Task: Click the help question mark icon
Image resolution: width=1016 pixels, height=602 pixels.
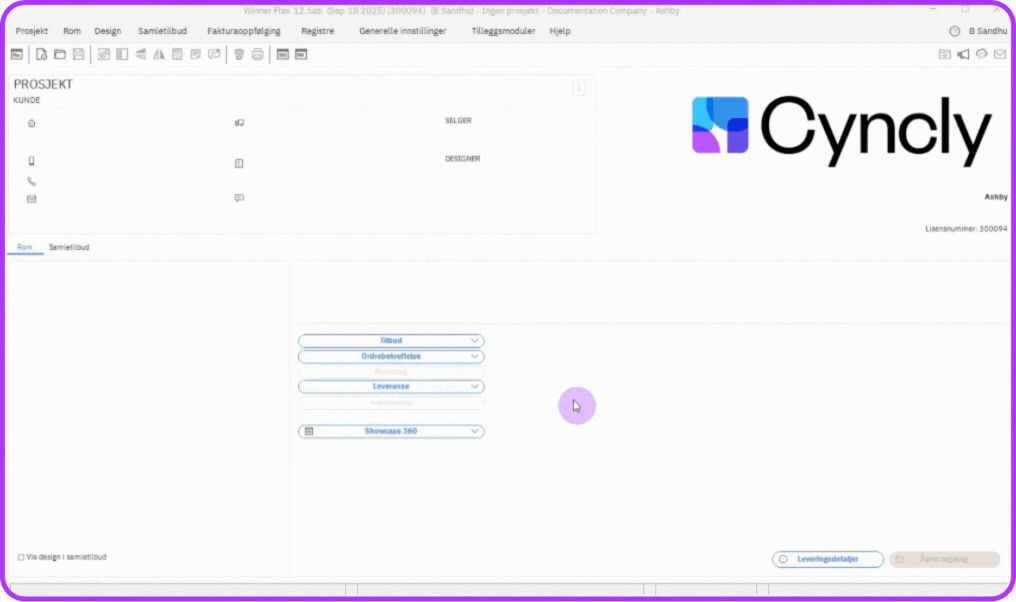Action: pyautogui.click(x=954, y=31)
